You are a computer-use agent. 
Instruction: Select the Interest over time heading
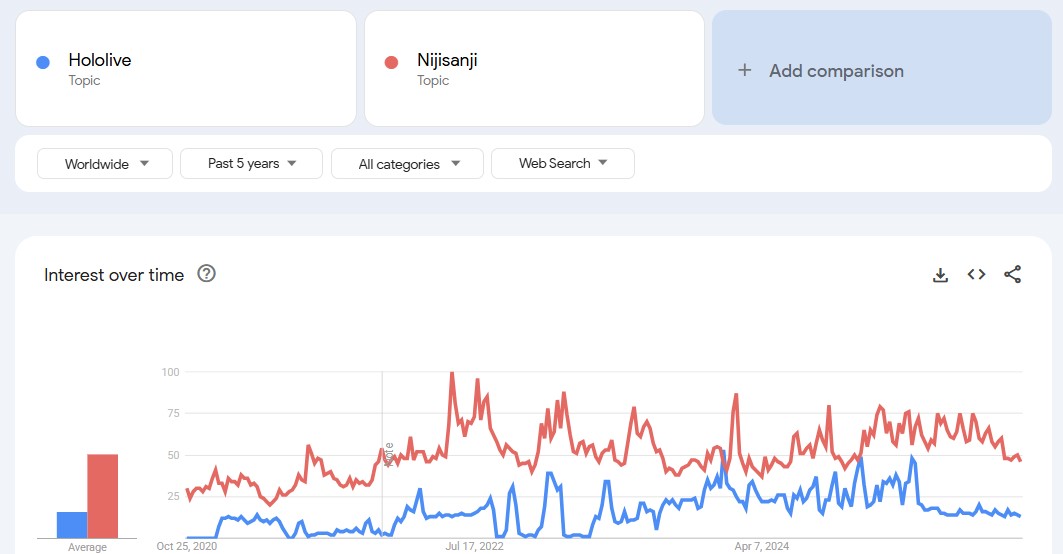click(x=114, y=275)
